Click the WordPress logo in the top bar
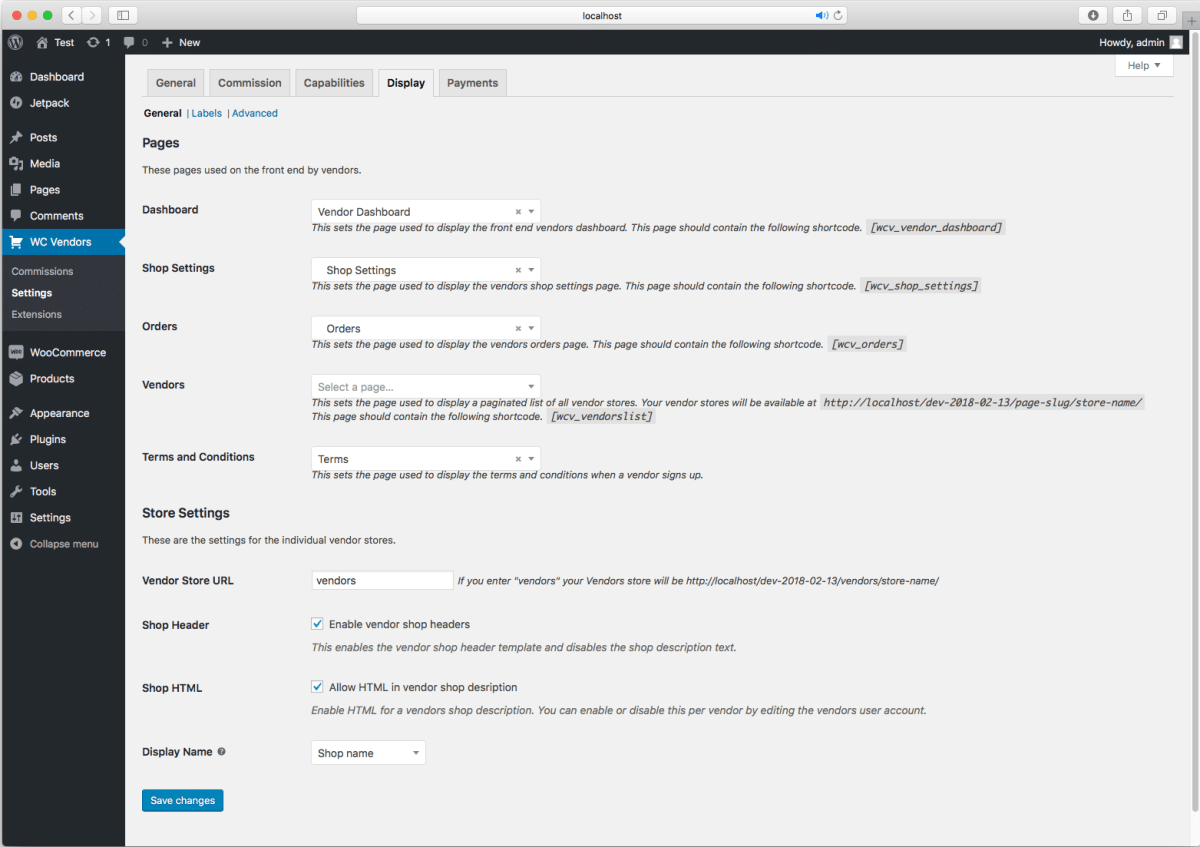 [x=15, y=42]
